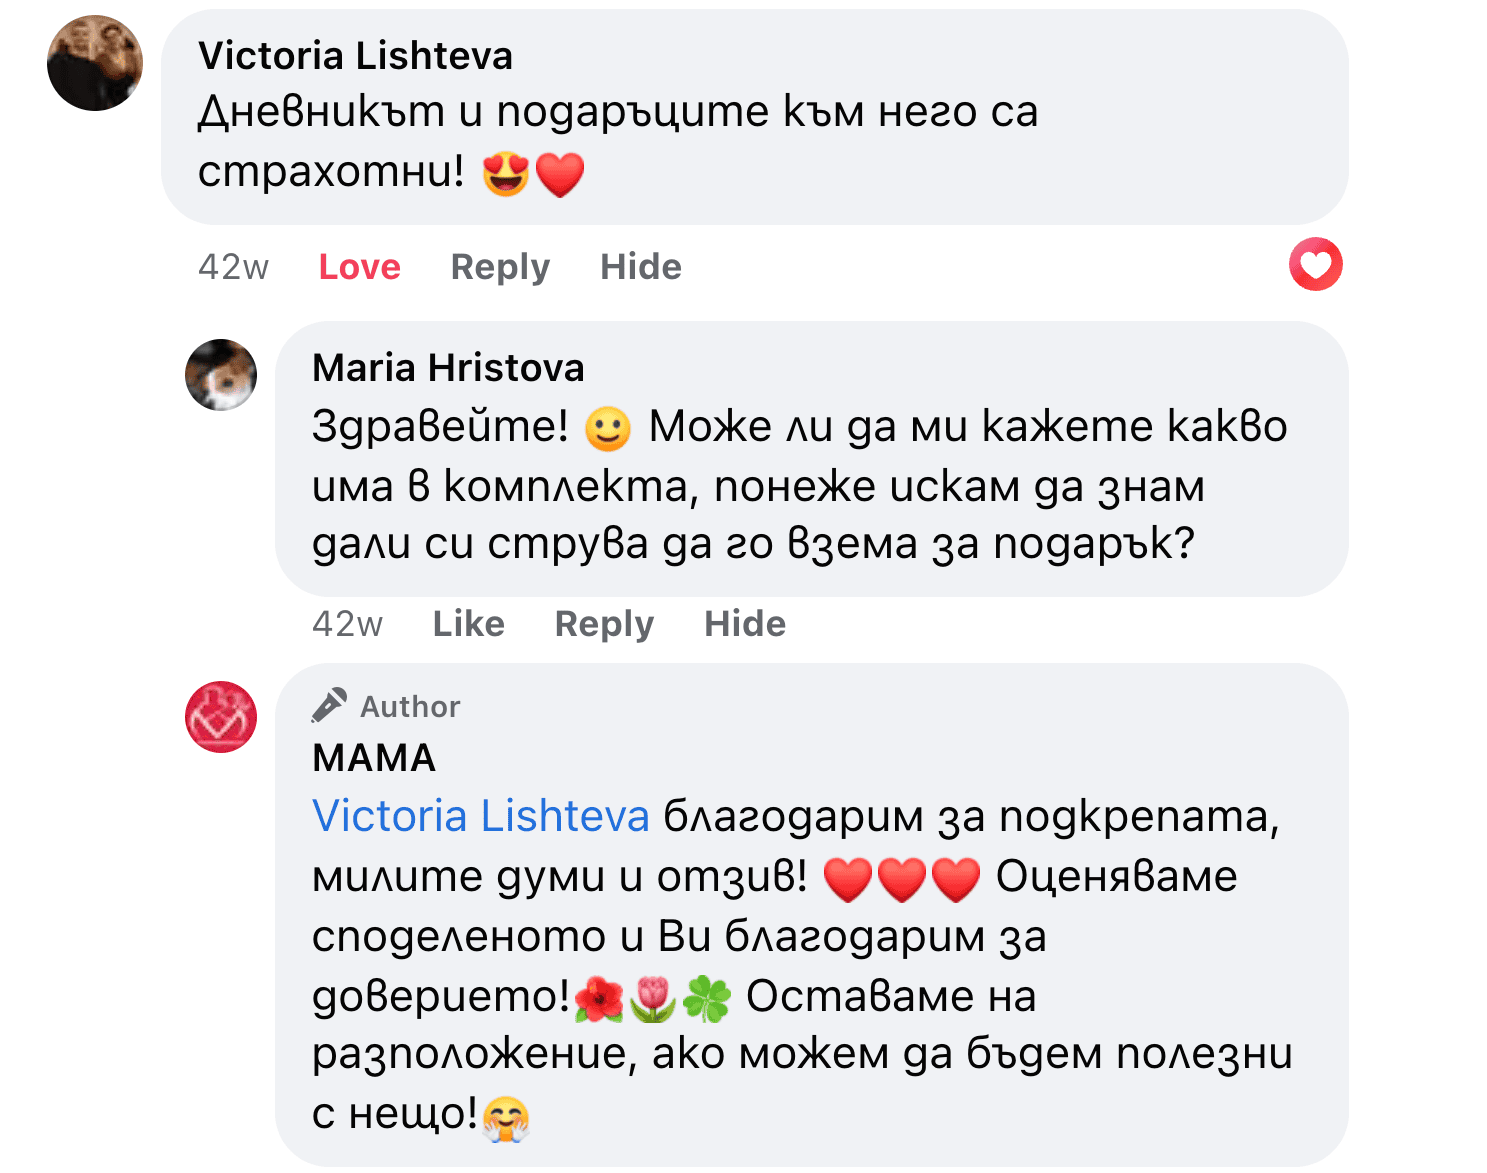Image resolution: width=1487 pixels, height=1173 pixels.
Task: Click the 42w timestamp on Victoria's comment
Action: point(233,267)
